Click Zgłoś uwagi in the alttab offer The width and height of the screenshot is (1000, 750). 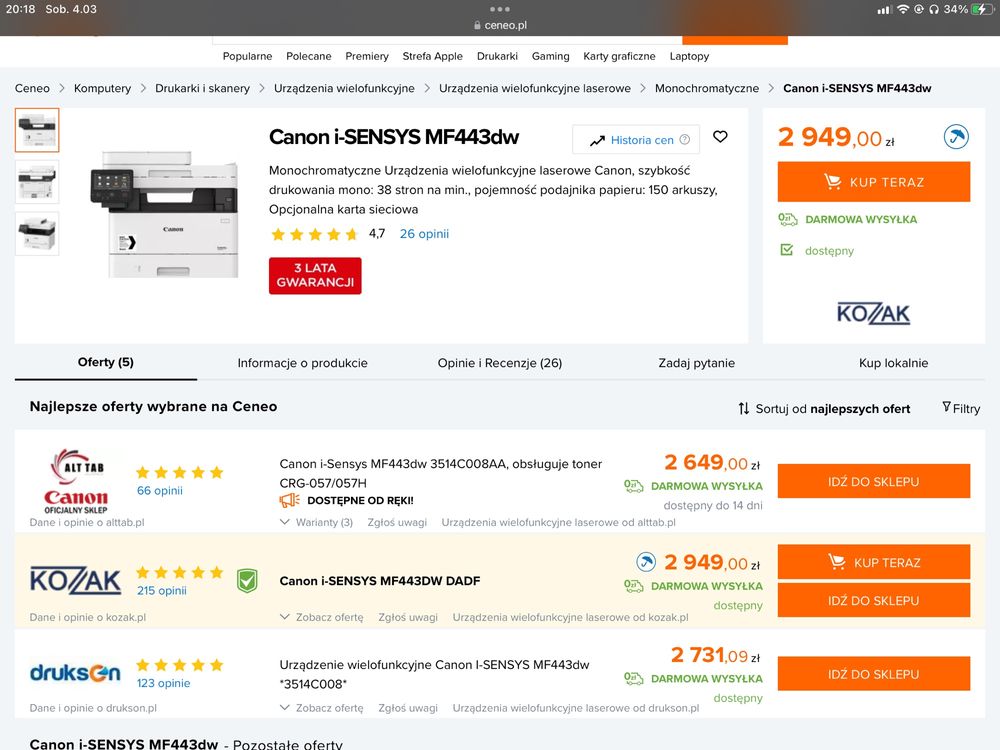(x=397, y=522)
